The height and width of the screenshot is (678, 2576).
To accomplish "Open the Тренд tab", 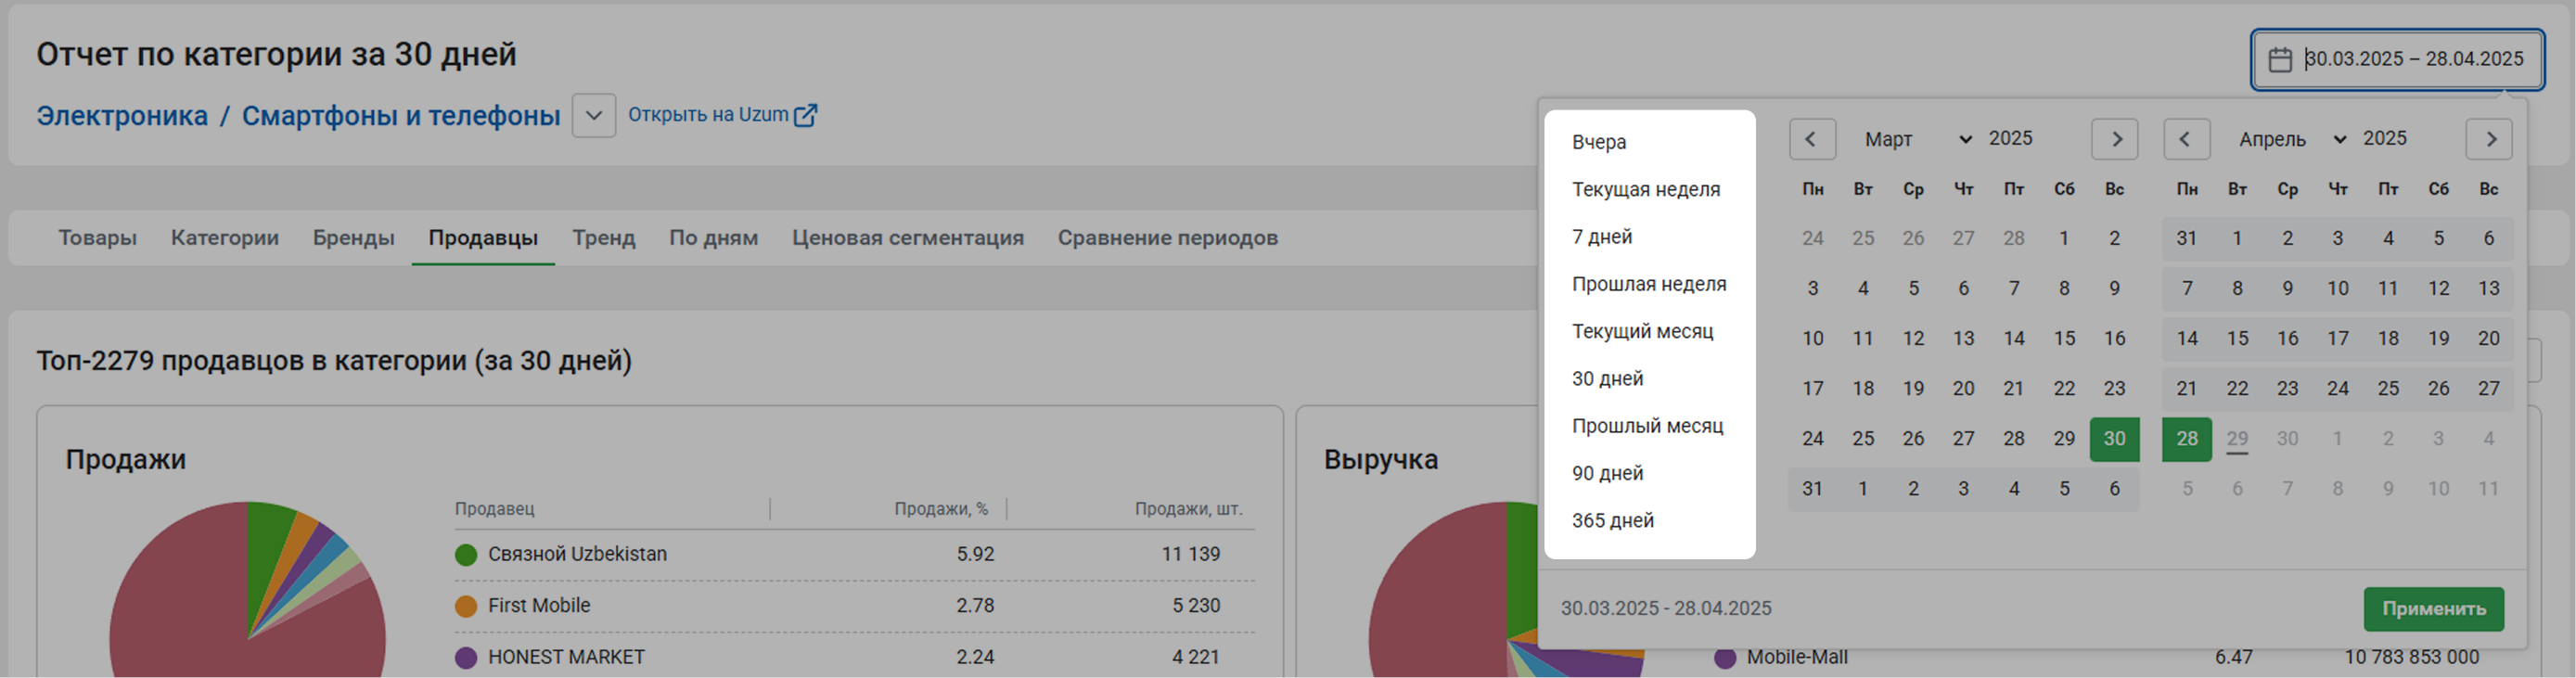I will click(603, 238).
